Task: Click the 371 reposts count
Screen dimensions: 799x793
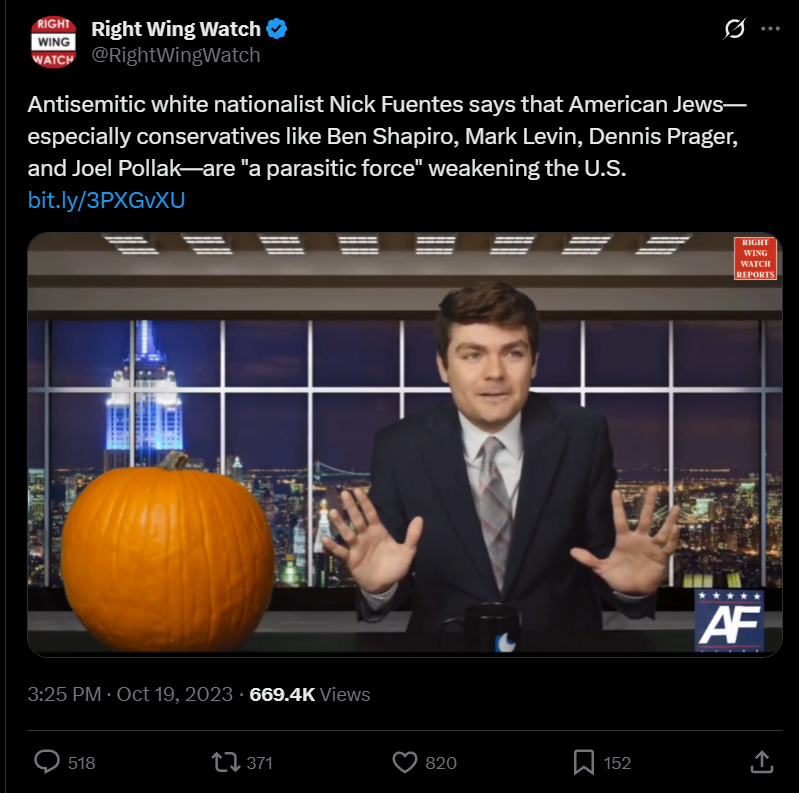Action: (x=259, y=763)
